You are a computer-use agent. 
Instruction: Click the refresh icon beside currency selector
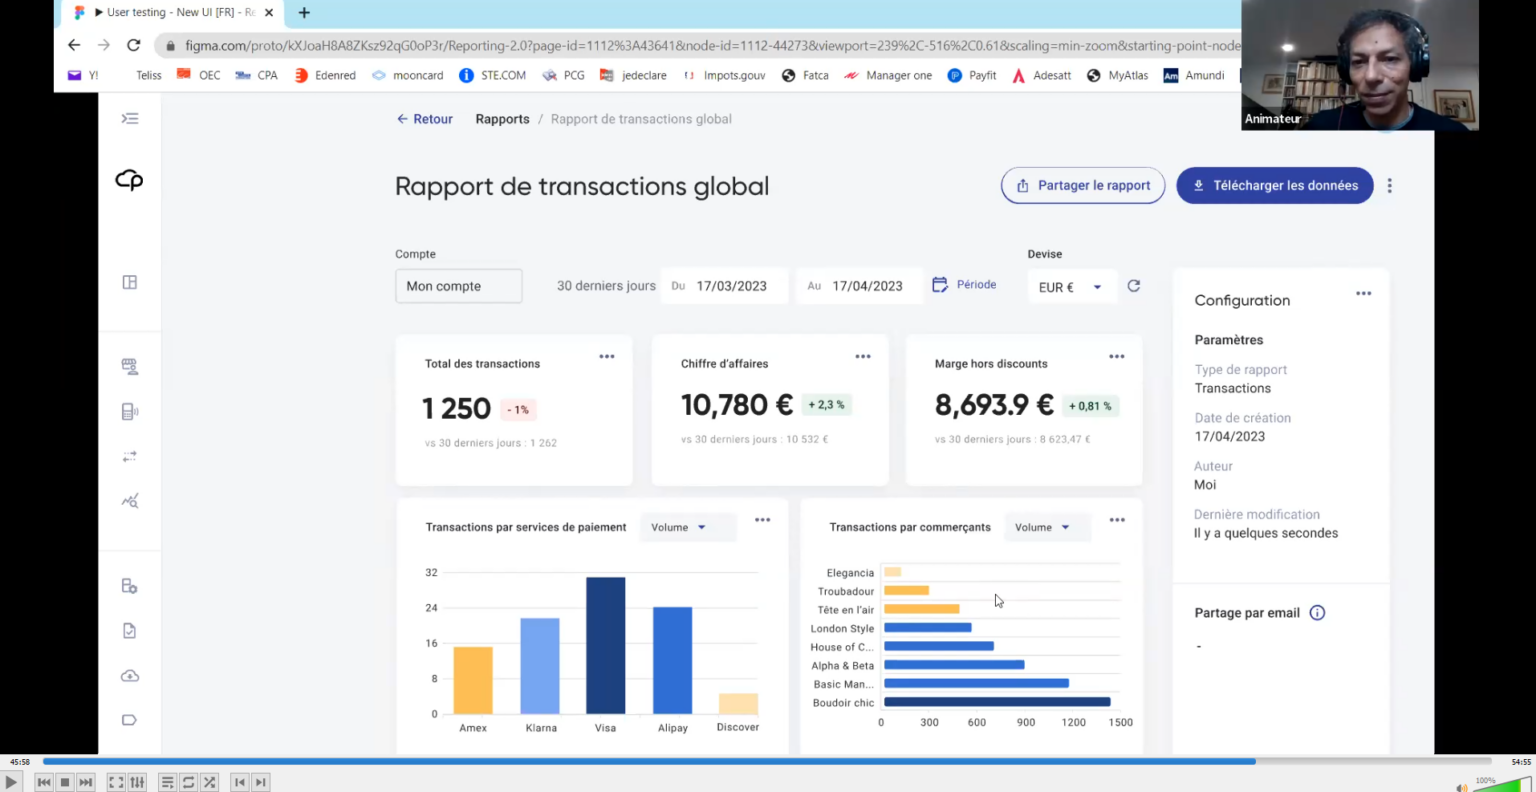point(1134,286)
